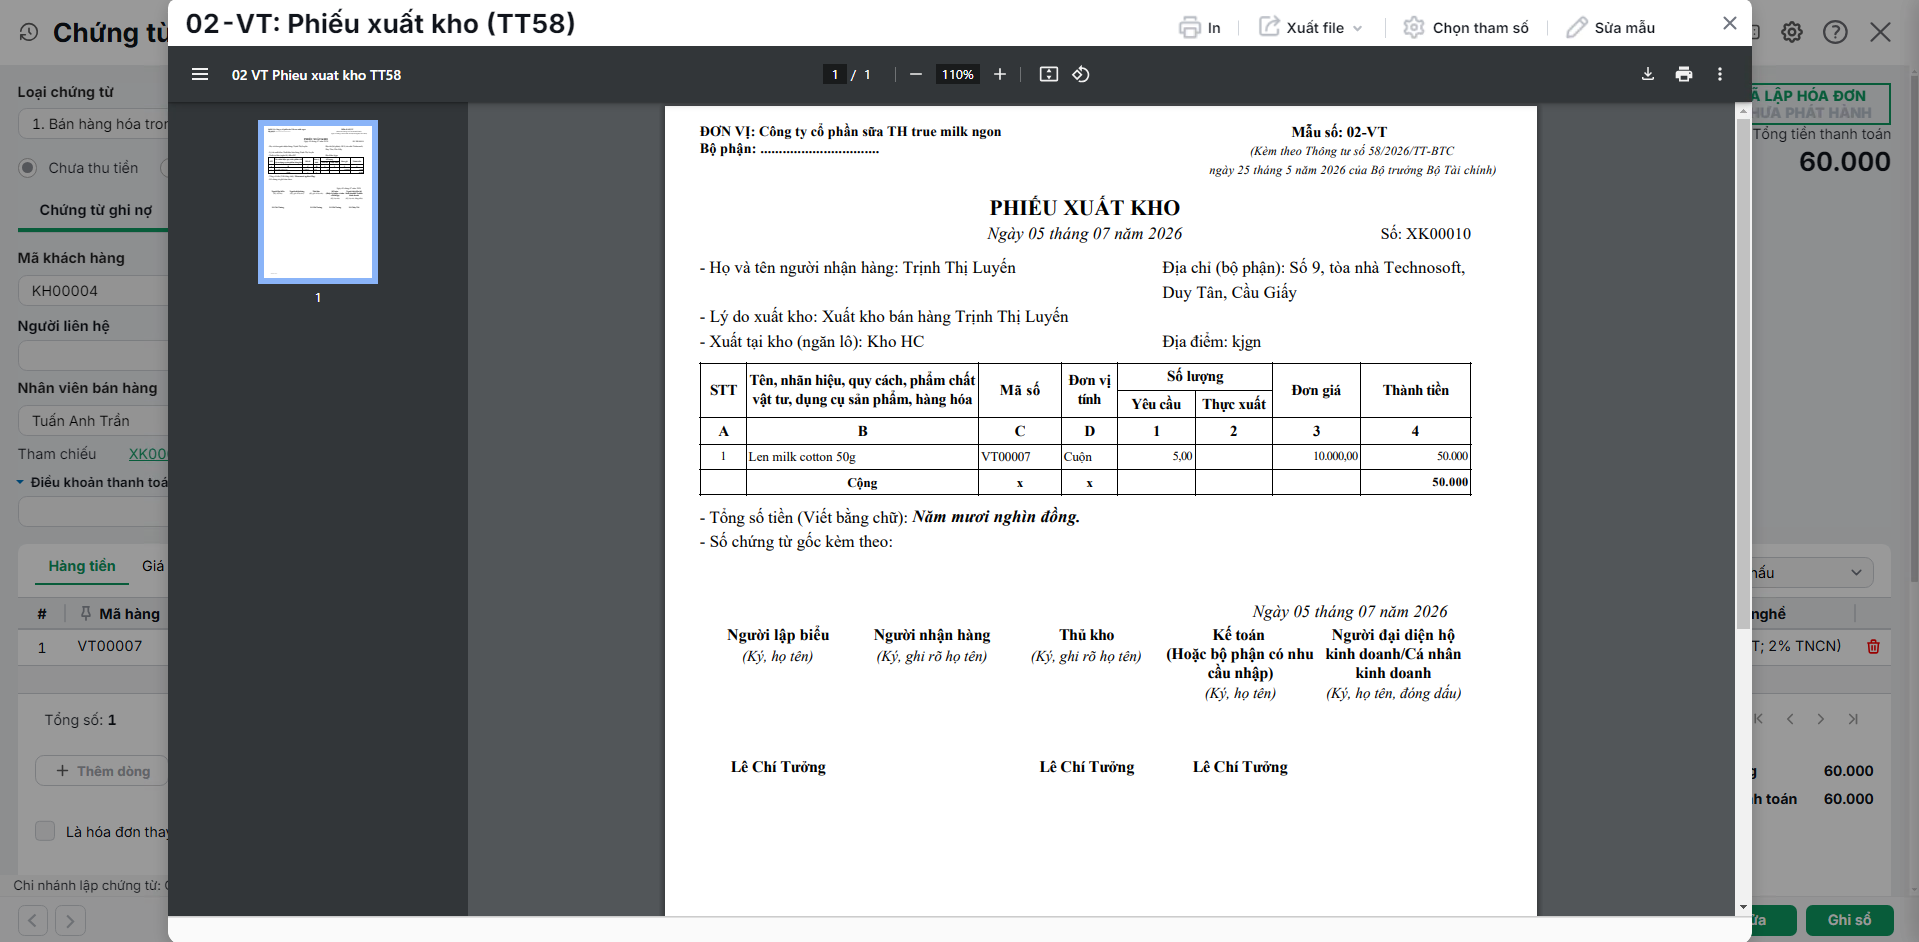Screen dimensions: 1919x942
Task: Click Sửa mẫu edit template button
Action: pyautogui.click(x=1611, y=27)
